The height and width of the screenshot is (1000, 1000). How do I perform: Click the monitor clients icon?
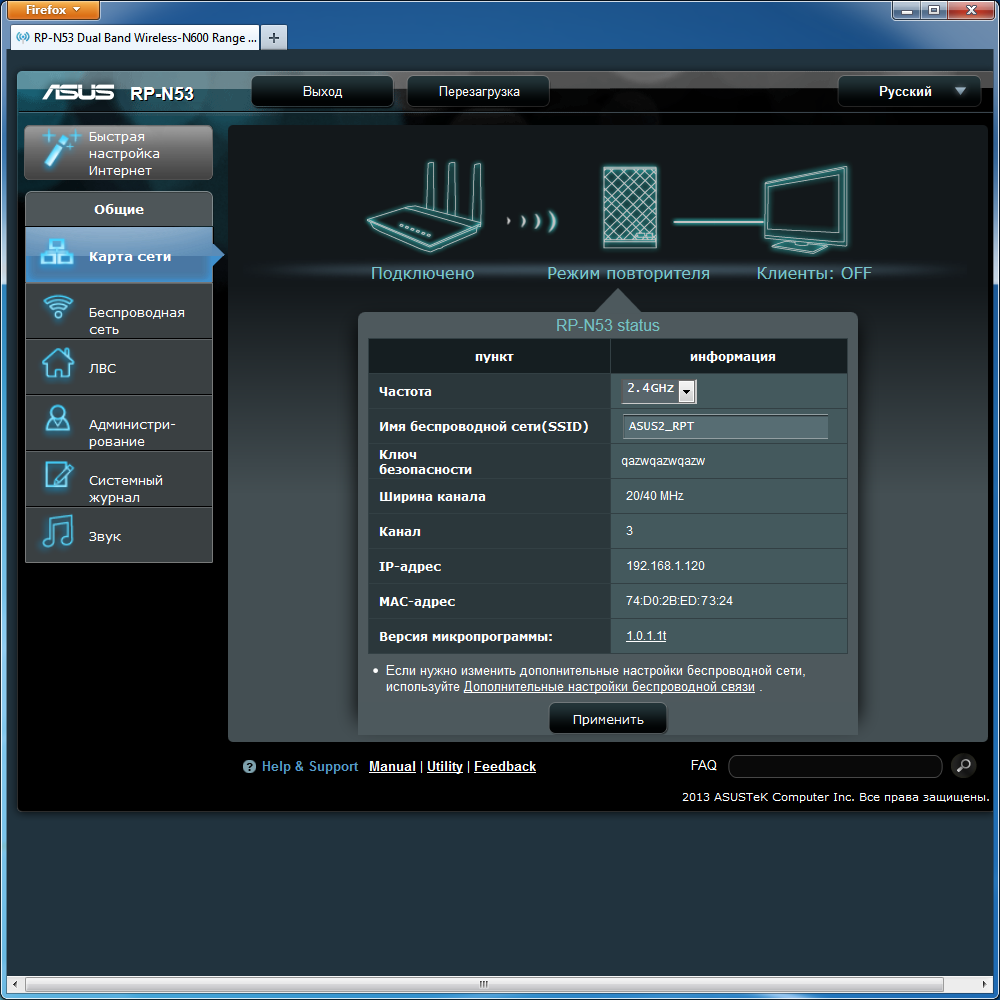coord(806,209)
